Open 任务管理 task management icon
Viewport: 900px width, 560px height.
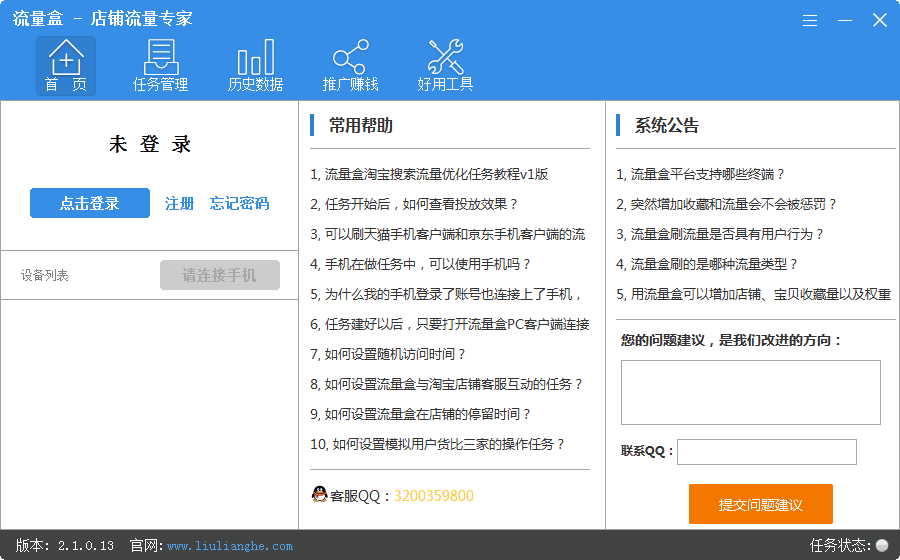(x=161, y=59)
